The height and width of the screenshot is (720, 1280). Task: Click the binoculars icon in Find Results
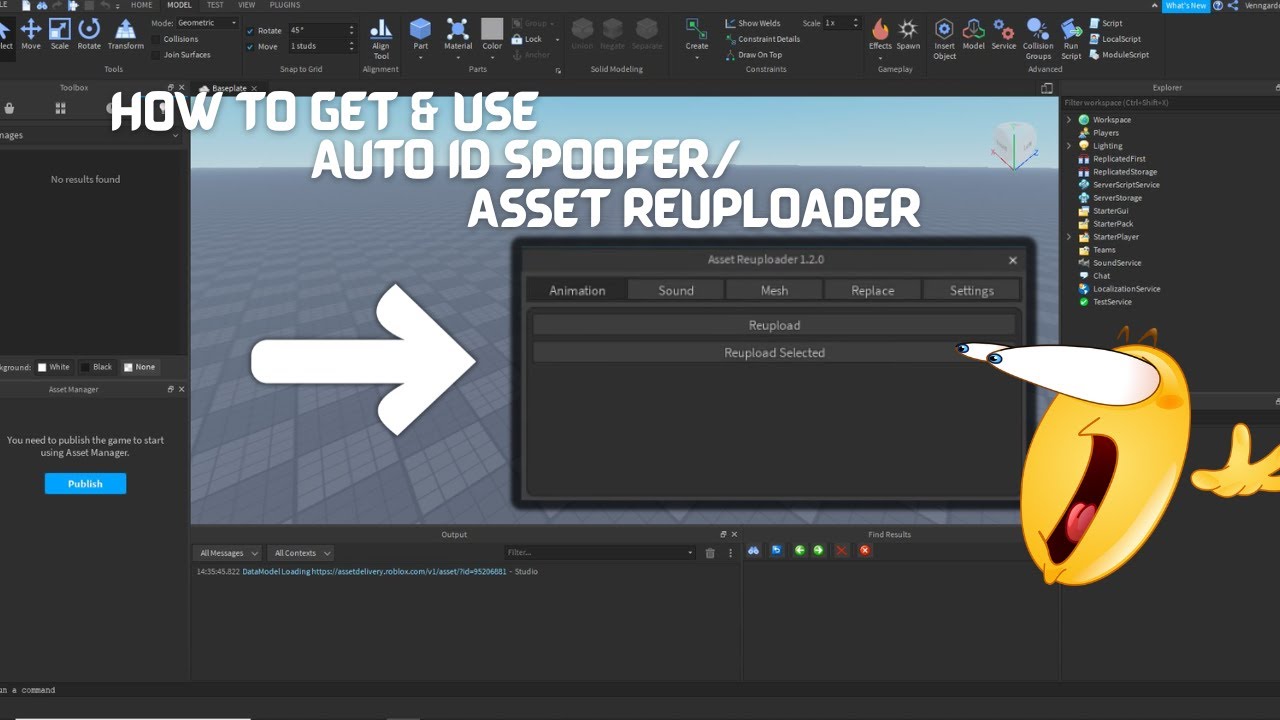coord(754,550)
